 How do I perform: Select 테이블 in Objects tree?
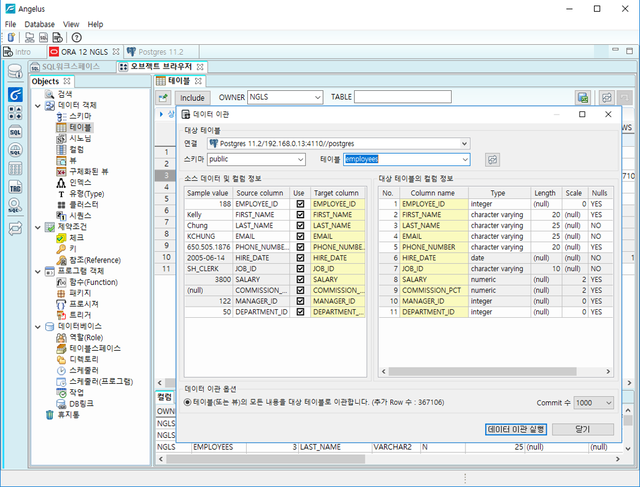[80, 127]
